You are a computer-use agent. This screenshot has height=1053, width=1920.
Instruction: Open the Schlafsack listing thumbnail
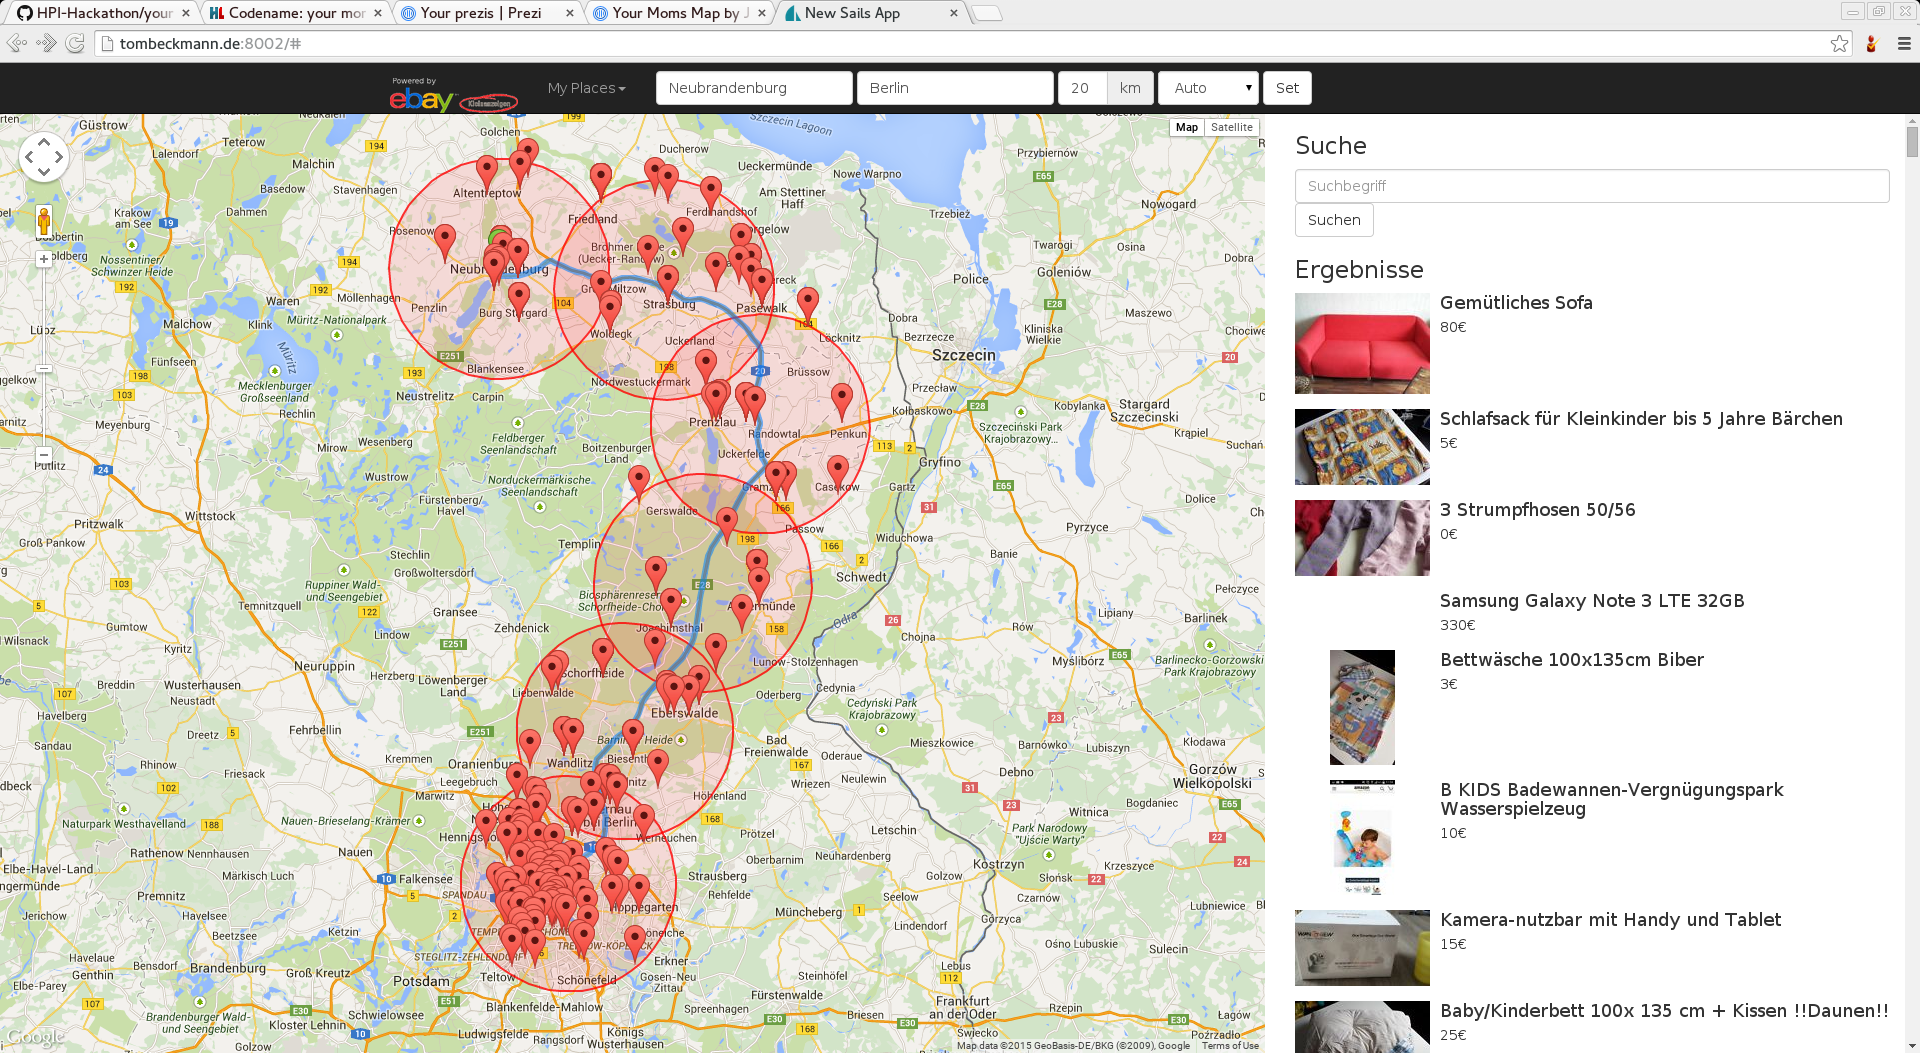[1362, 447]
